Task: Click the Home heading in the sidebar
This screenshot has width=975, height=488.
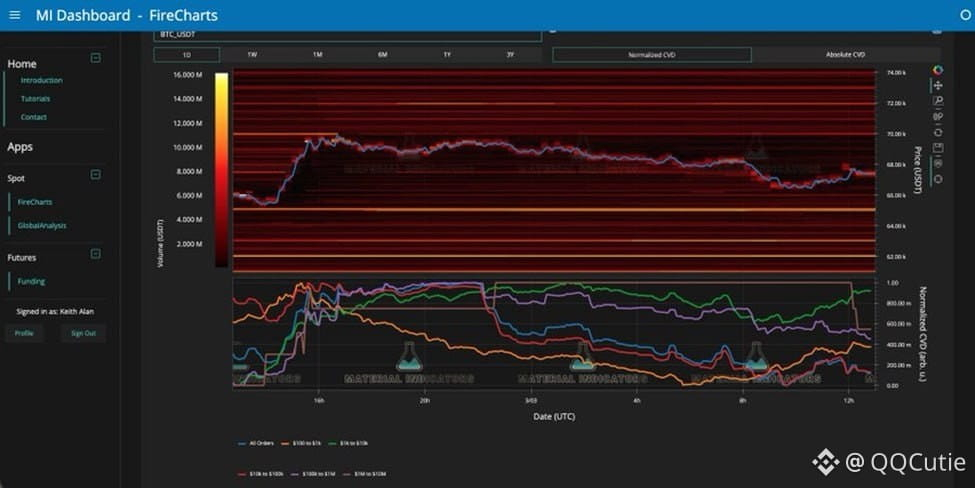Action: tap(22, 64)
